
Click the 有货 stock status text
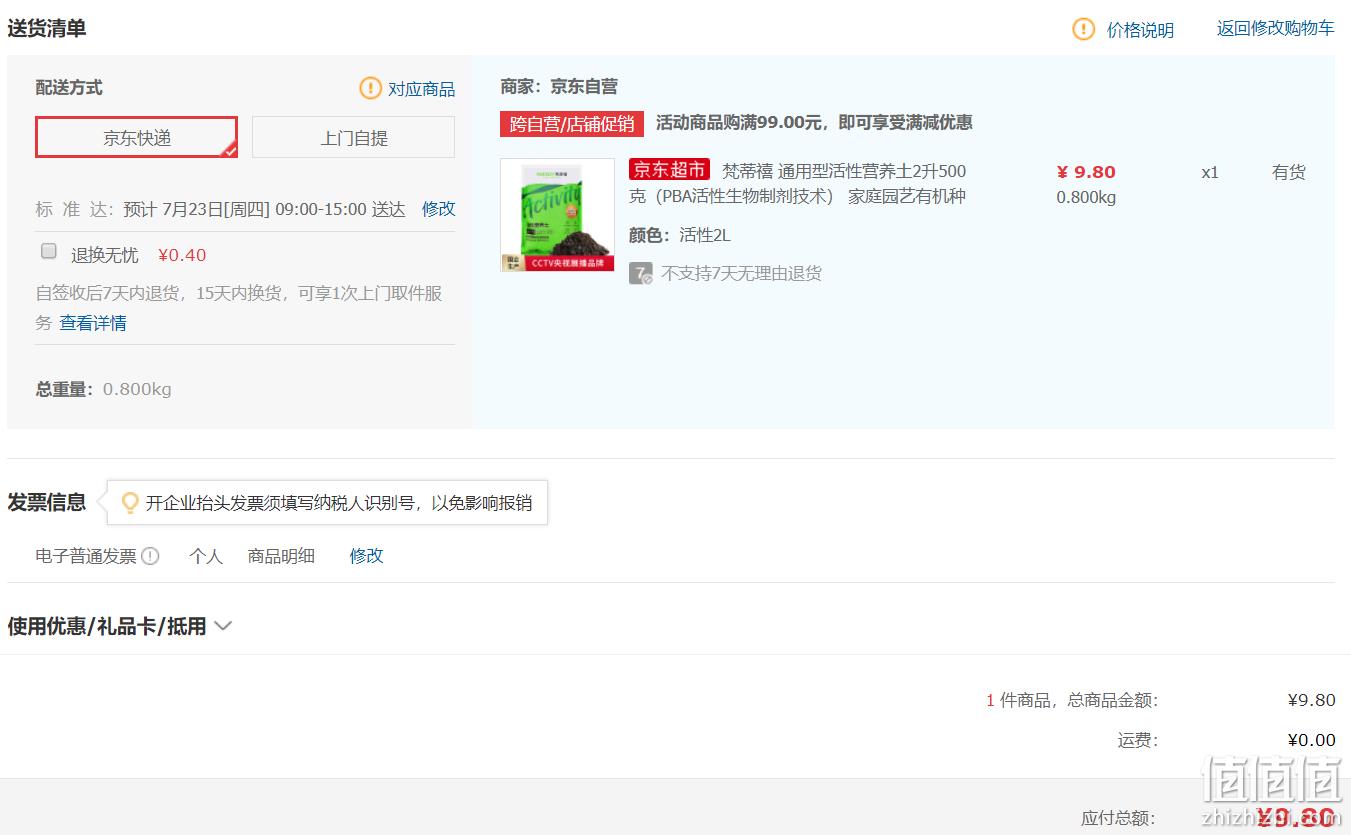(1289, 172)
